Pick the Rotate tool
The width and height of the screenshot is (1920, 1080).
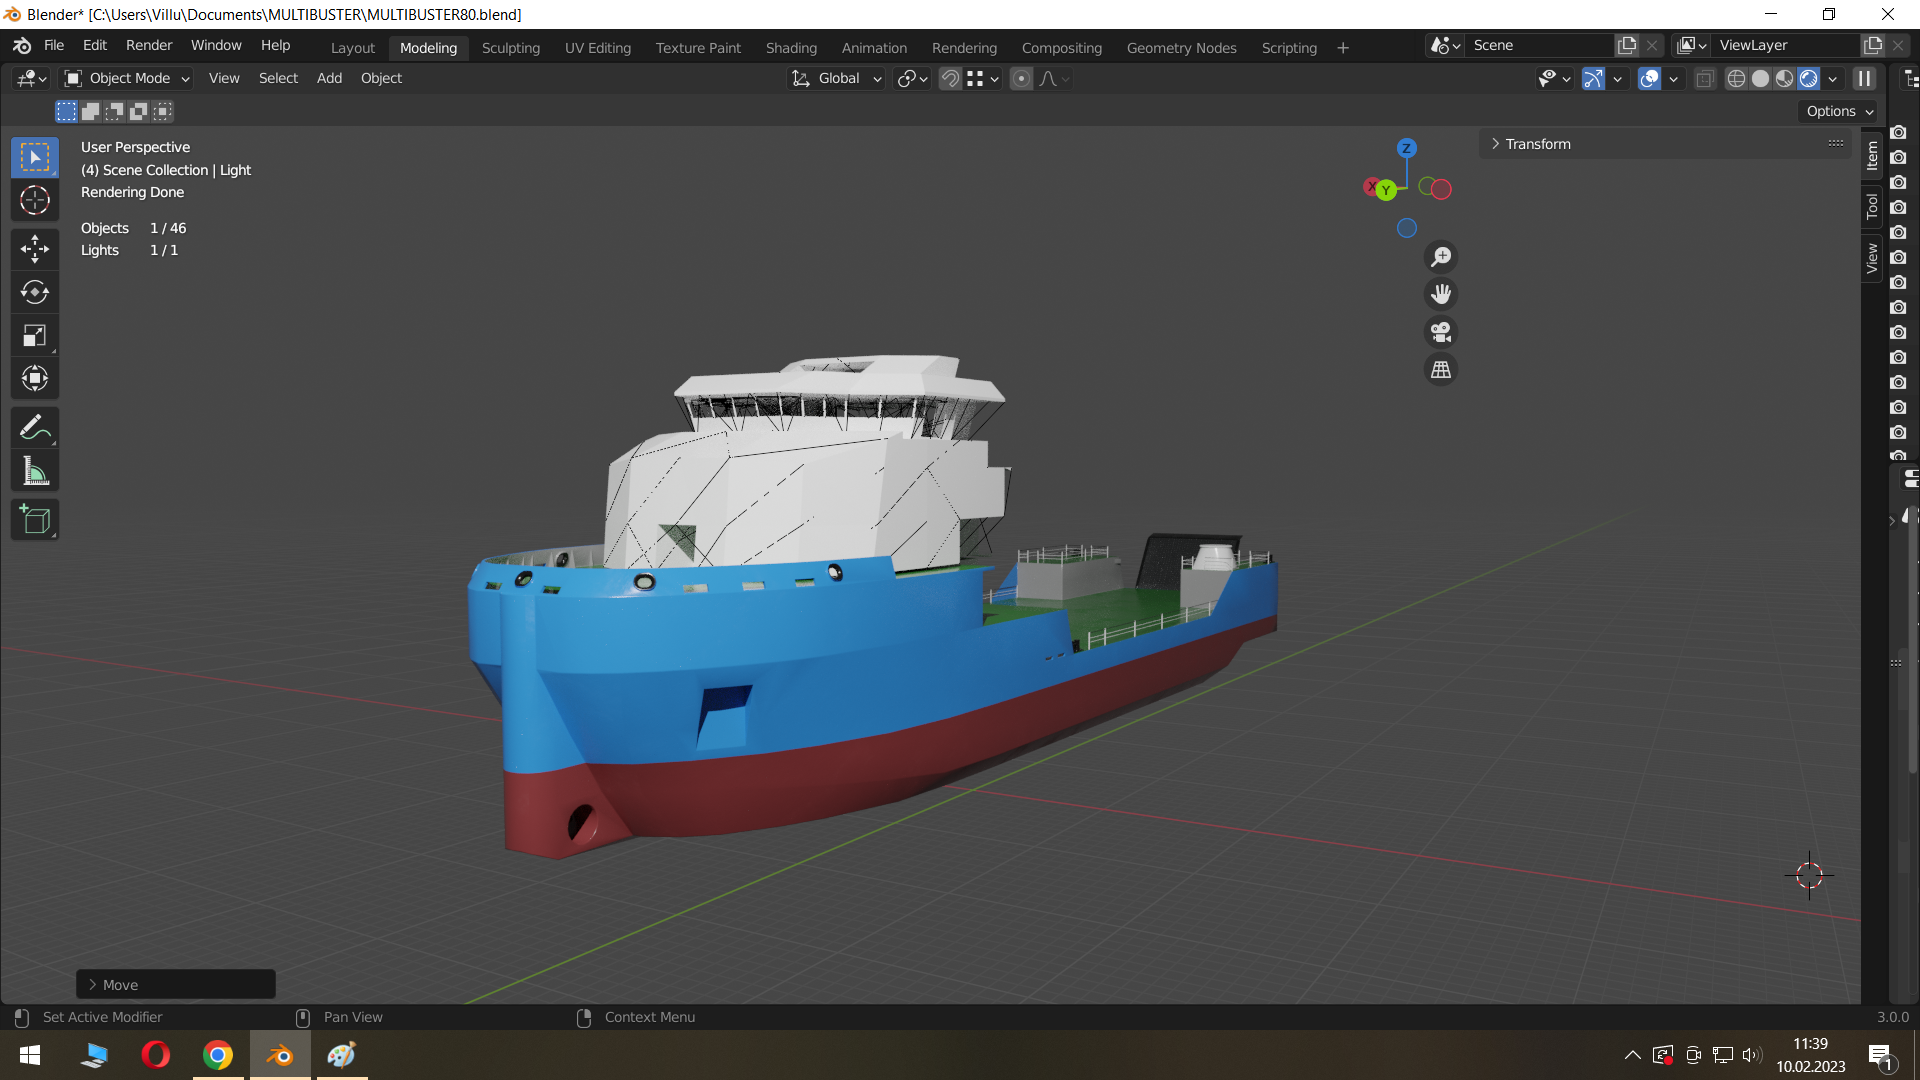35,292
